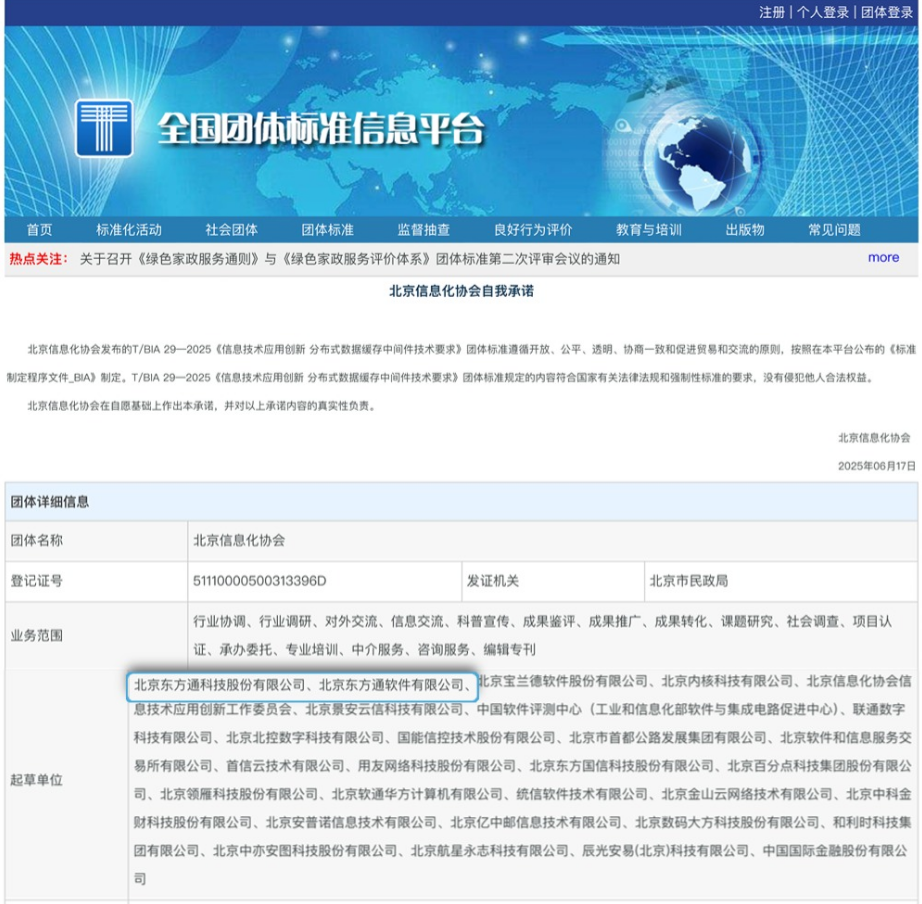This screenshot has height=904, width=922.
Task: Open the 个人登录 personal login link
Action: (x=823, y=12)
